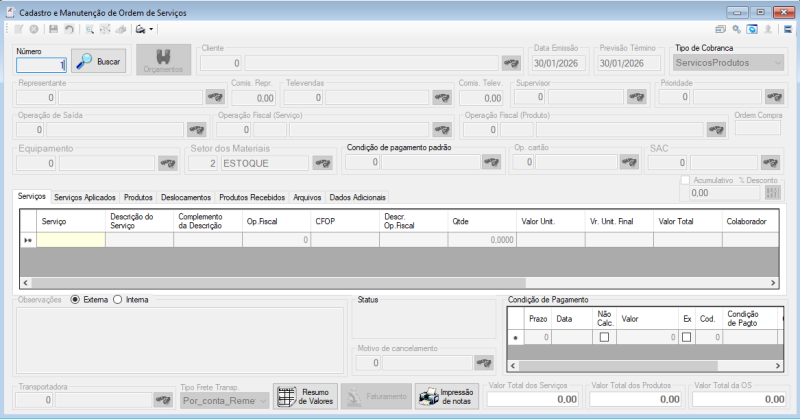Click the Representante lookup icon
Screen dimensions: 800x419
[215, 97]
